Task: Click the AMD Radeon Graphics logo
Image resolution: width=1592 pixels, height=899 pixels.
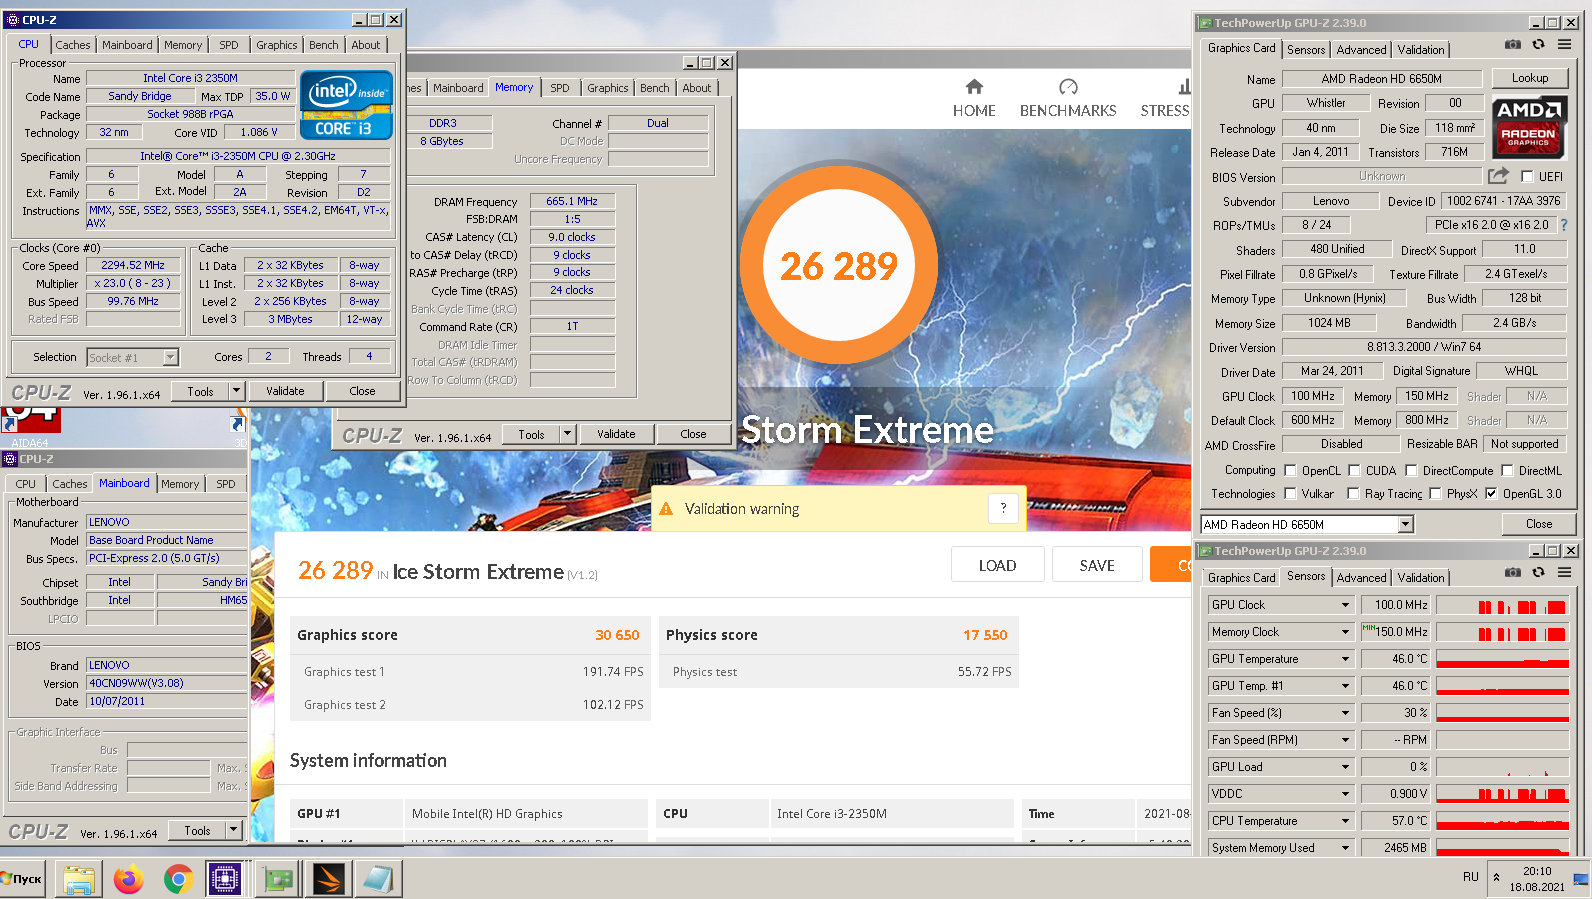Action: tap(1529, 126)
